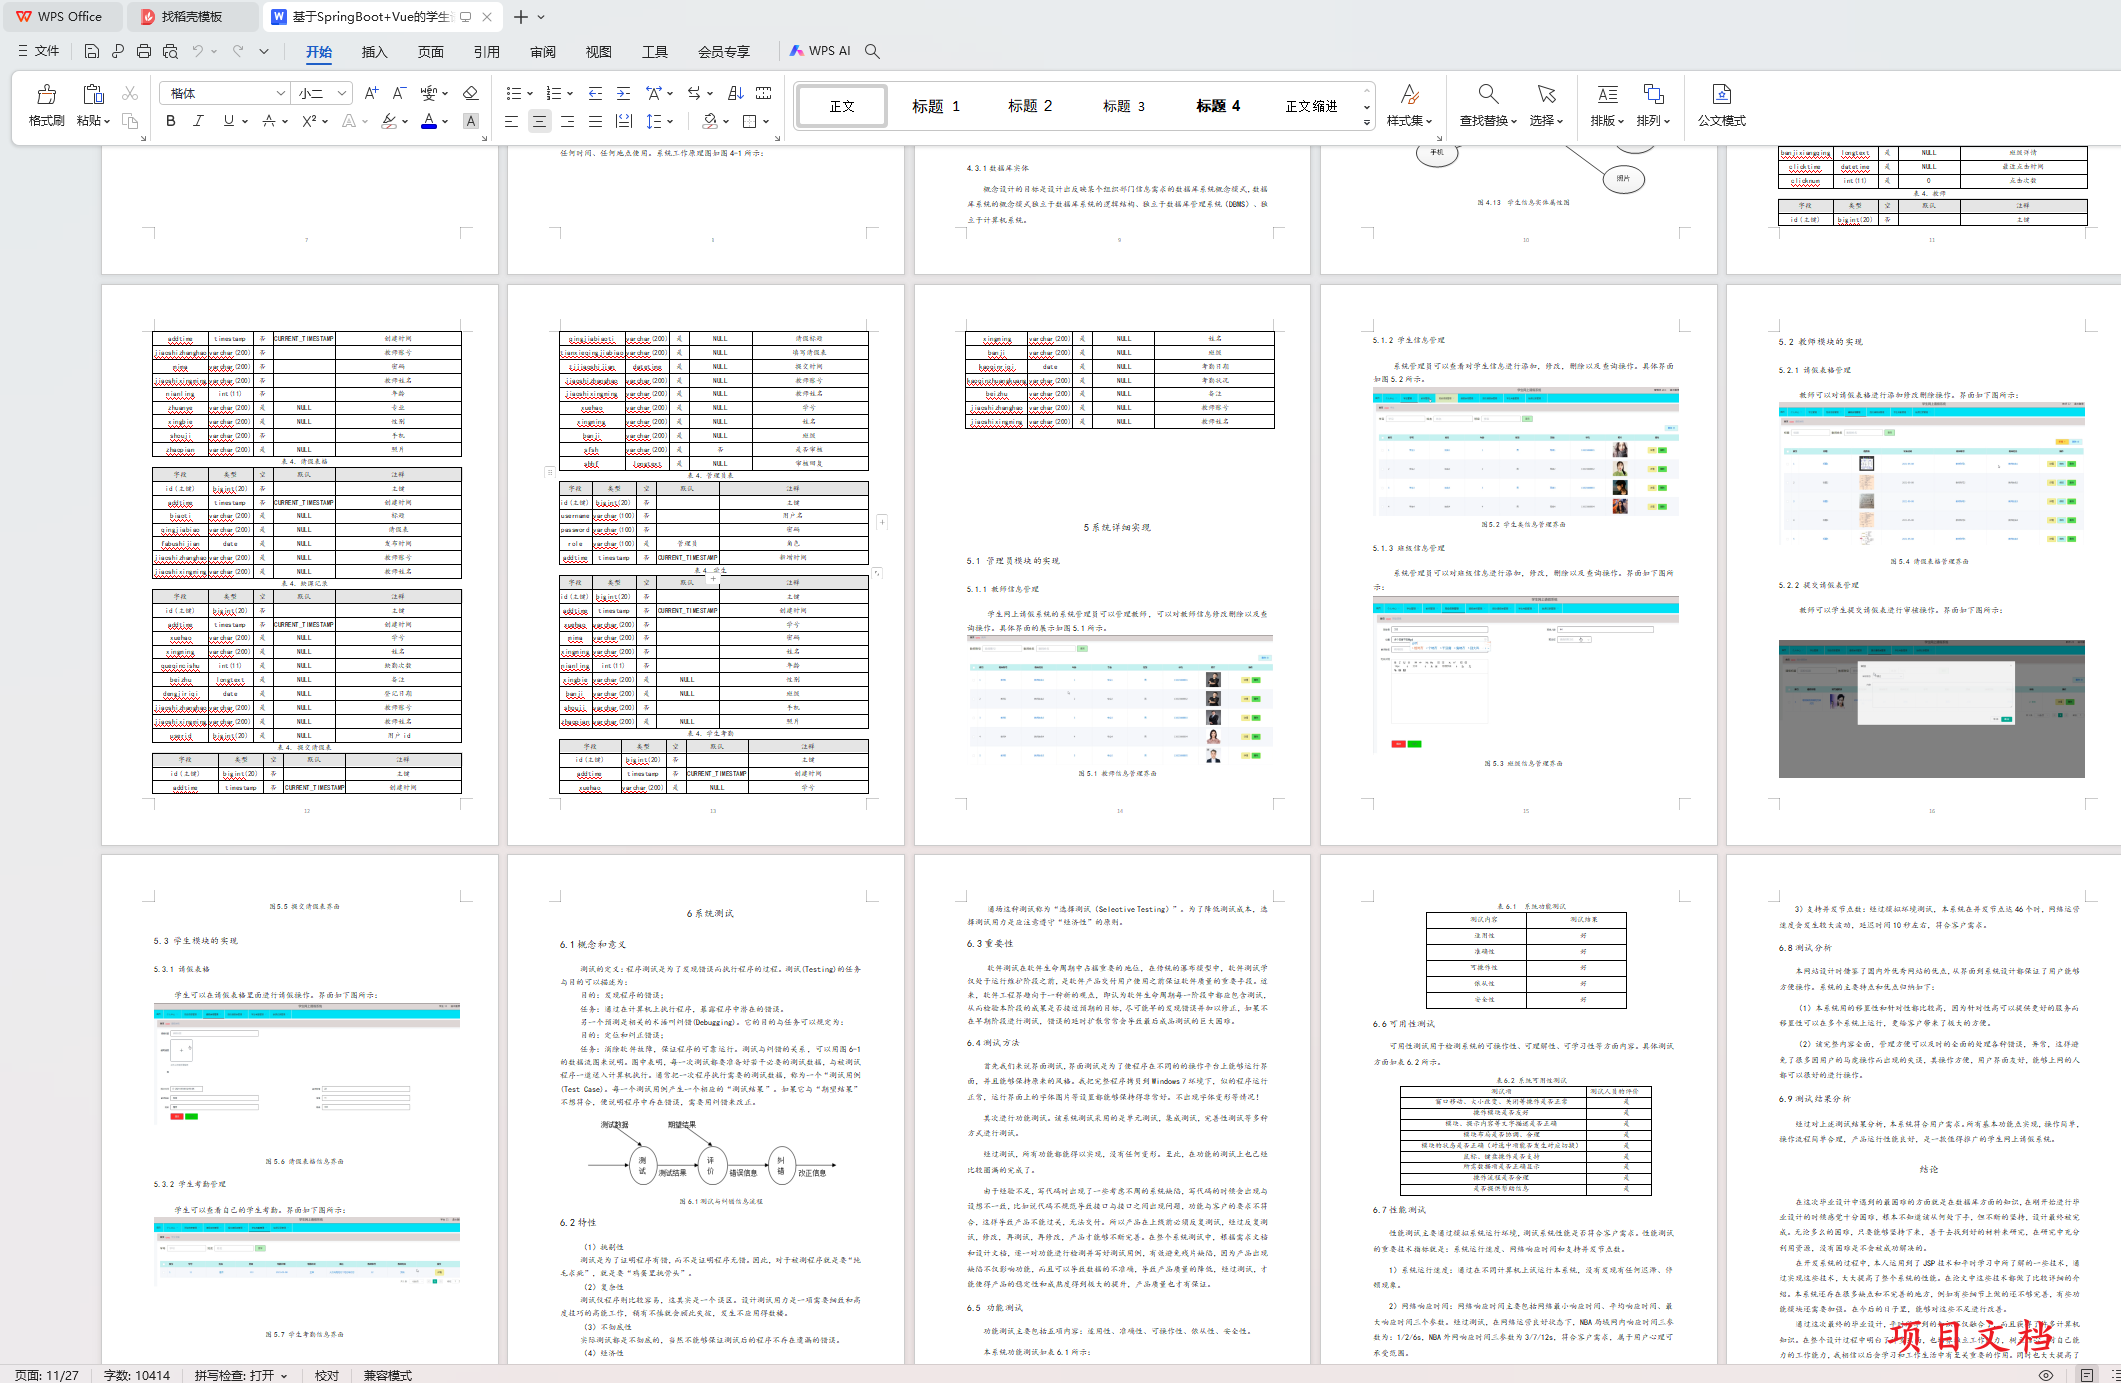Open the font size dropdown 小二
2121x1383 pixels.
pos(342,93)
